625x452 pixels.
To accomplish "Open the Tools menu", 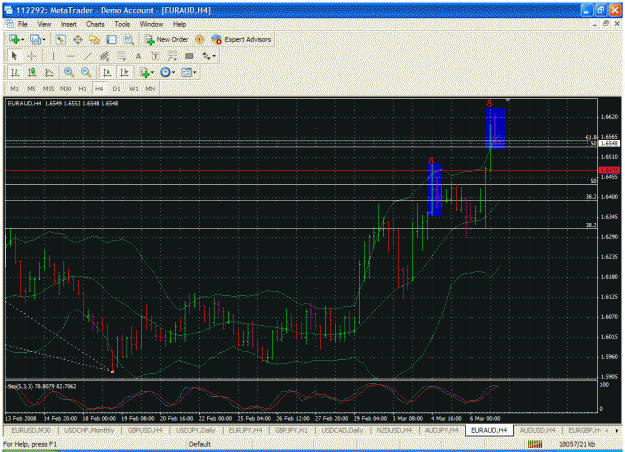I will (122, 24).
